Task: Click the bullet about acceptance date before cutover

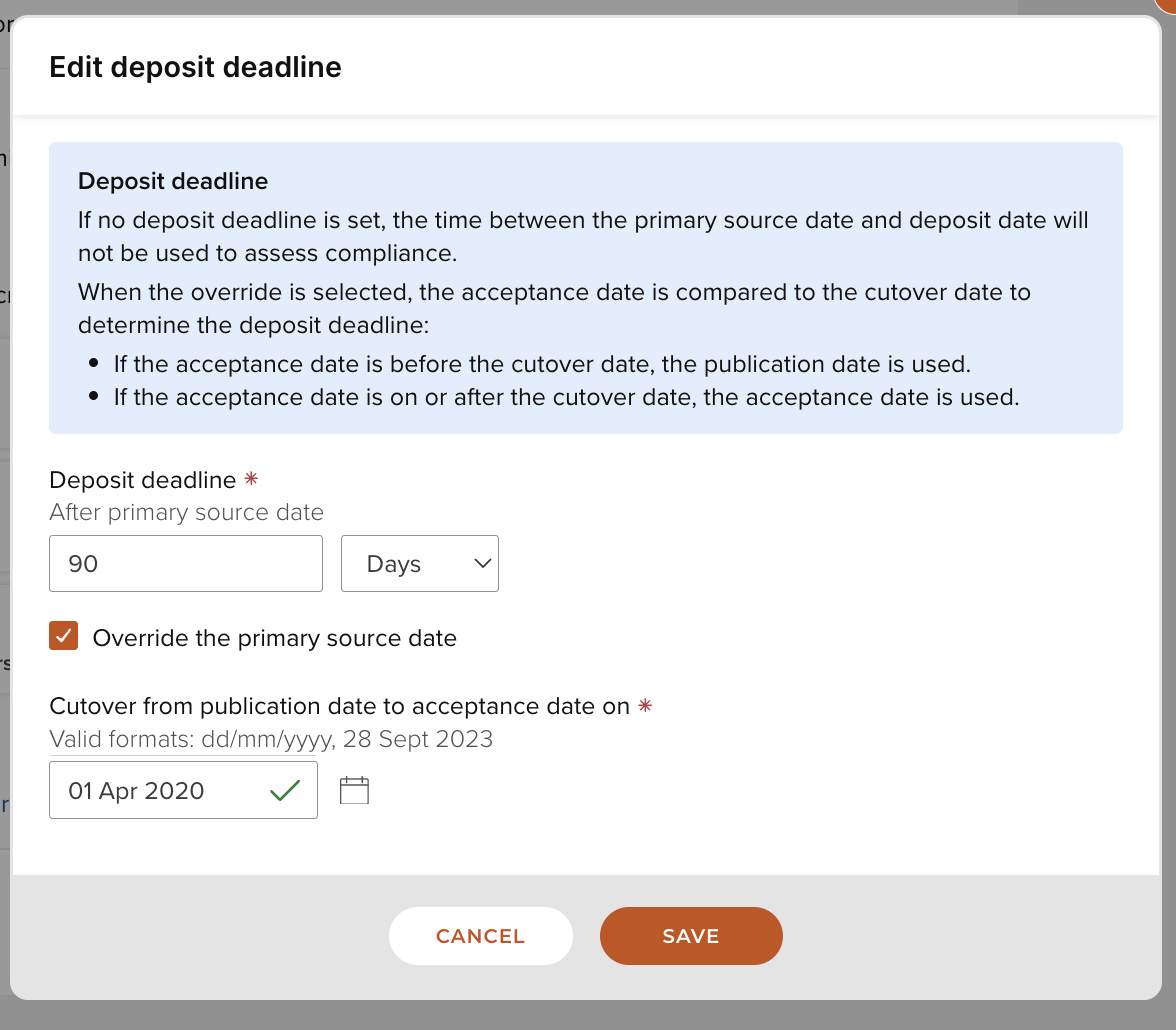Action: coord(541,363)
